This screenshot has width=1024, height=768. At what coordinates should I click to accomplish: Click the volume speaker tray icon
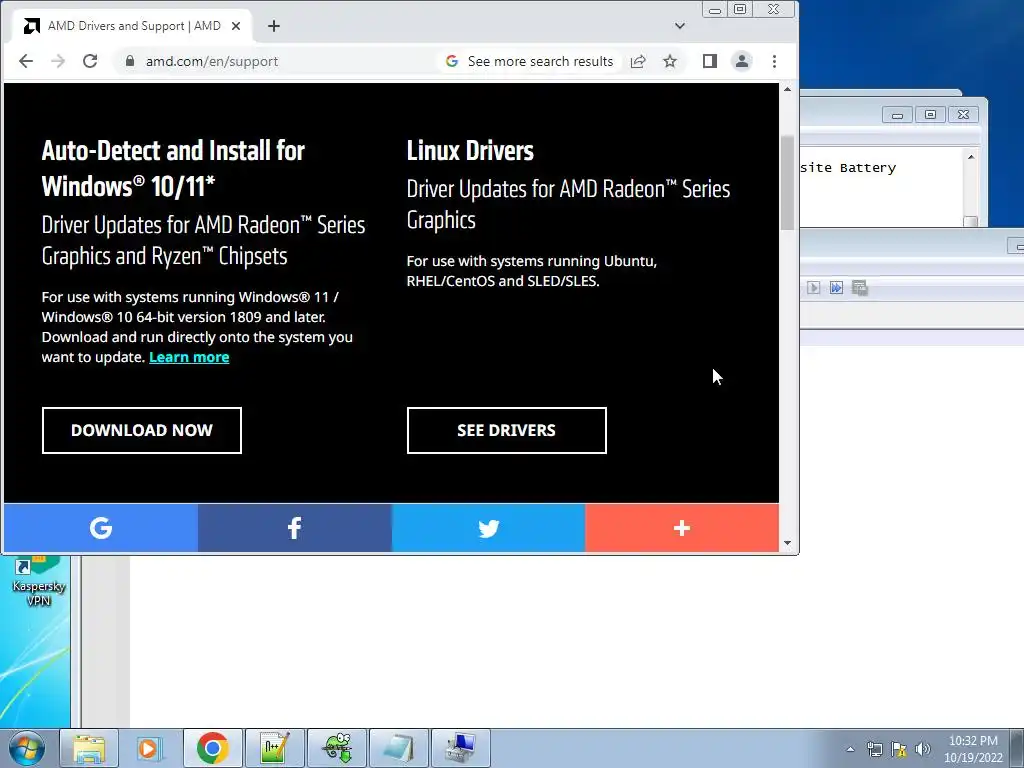point(923,749)
